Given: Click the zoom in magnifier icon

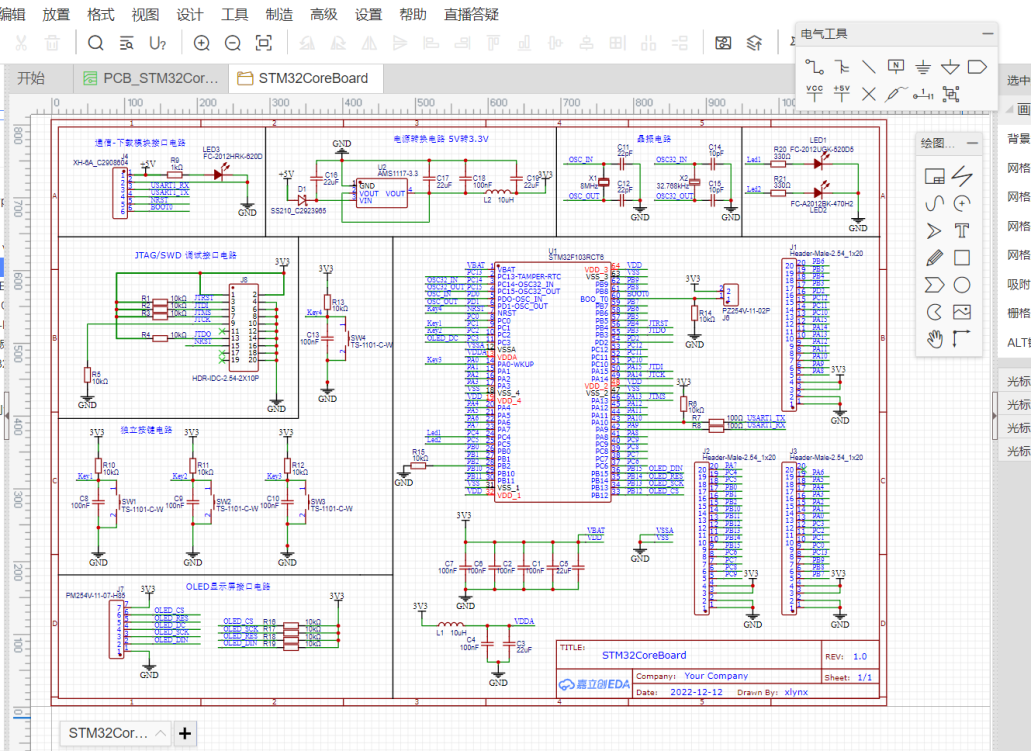Looking at the screenshot, I should (x=202, y=43).
